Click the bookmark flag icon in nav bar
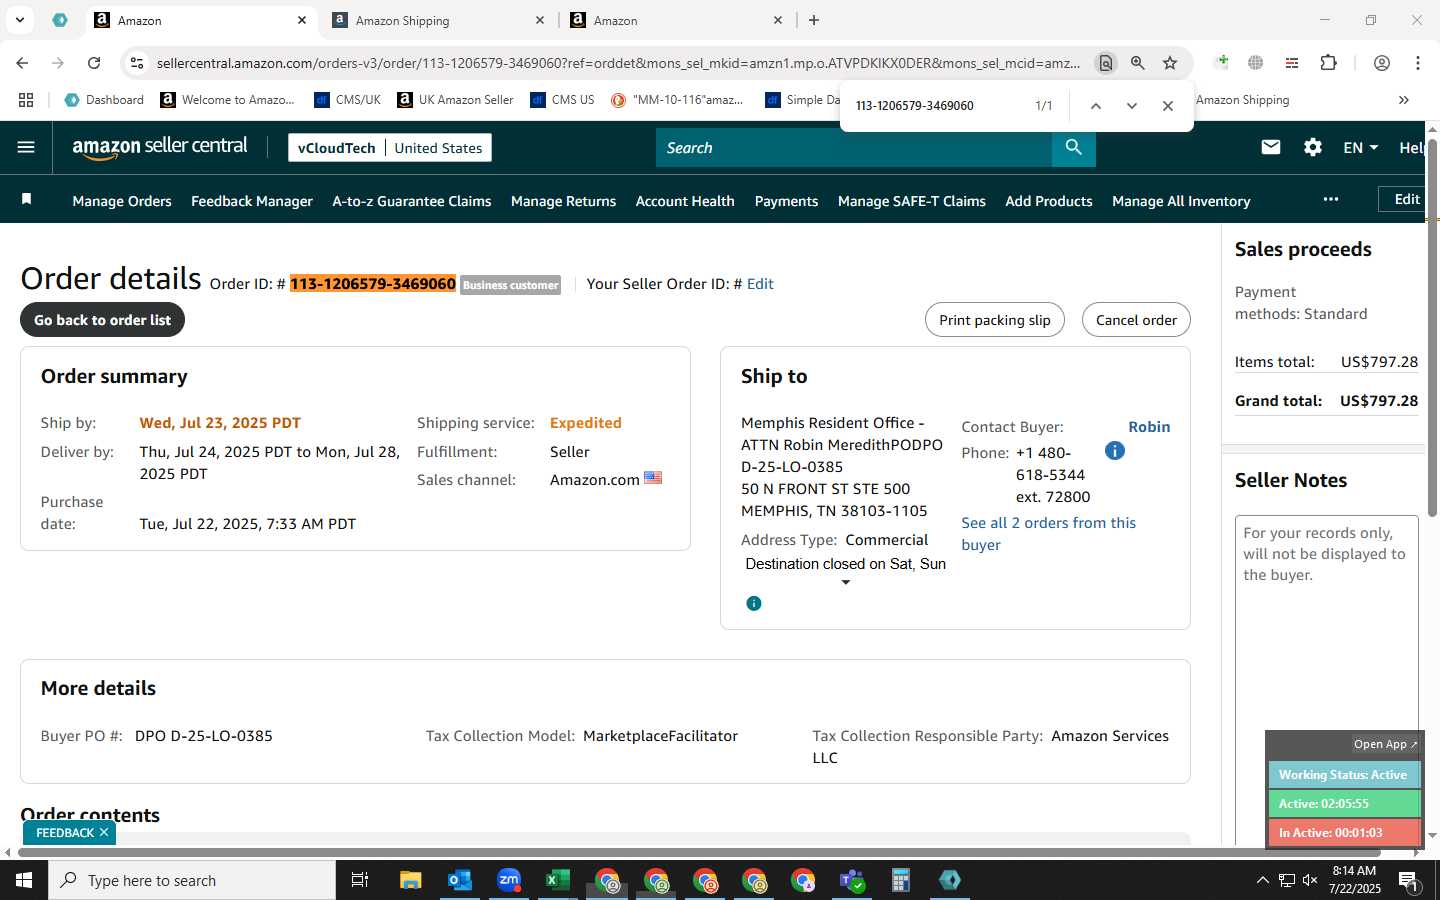The height and width of the screenshot is (900, 1440). (x=27, y=200)
